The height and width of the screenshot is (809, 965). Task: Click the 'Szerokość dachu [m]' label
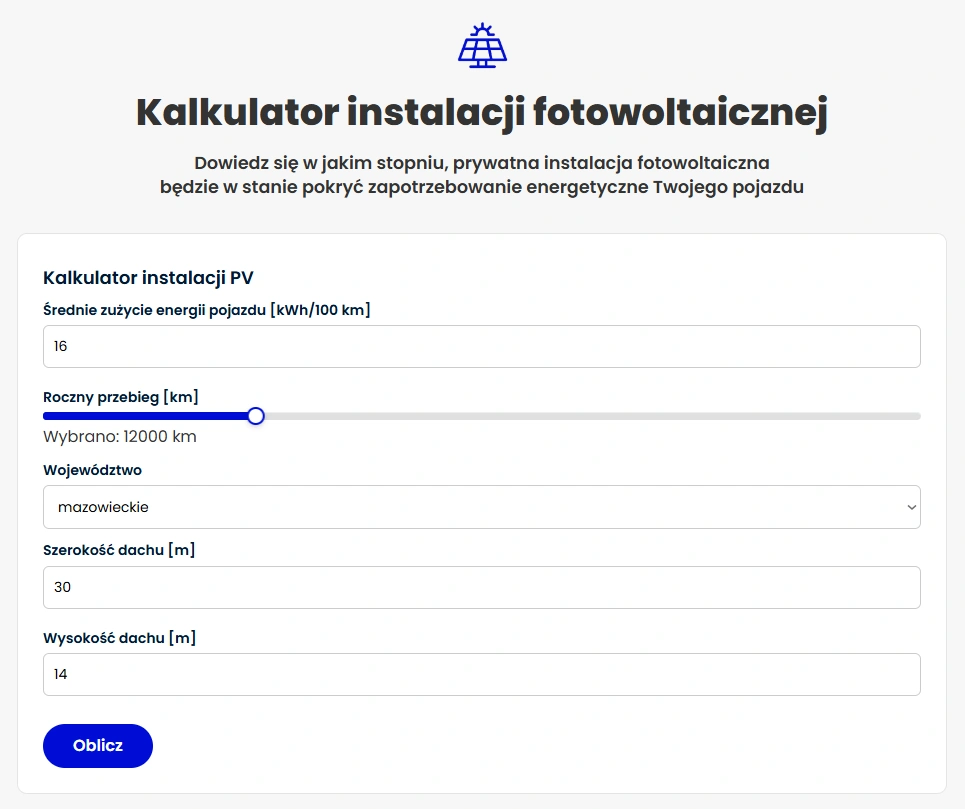pyautogui.click(x=118, y=550)
